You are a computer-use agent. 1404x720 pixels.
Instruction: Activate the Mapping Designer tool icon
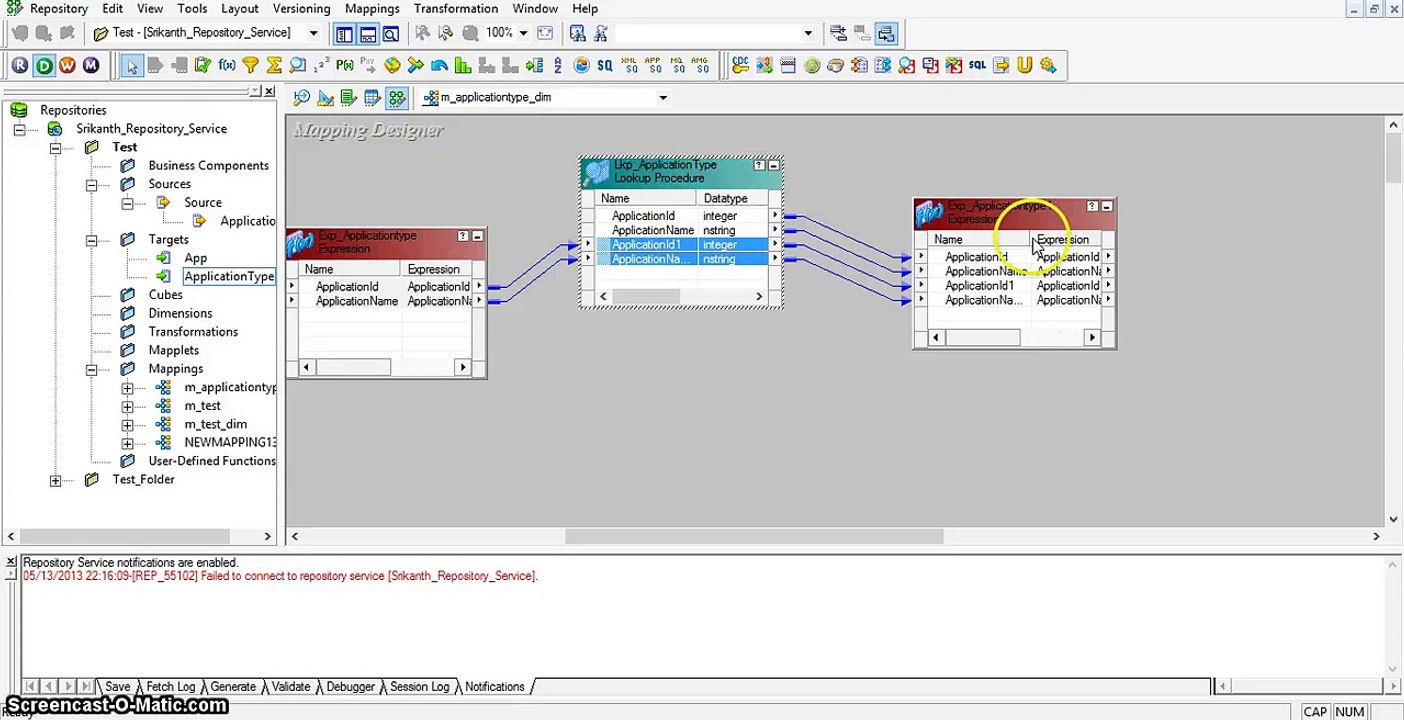397,97
